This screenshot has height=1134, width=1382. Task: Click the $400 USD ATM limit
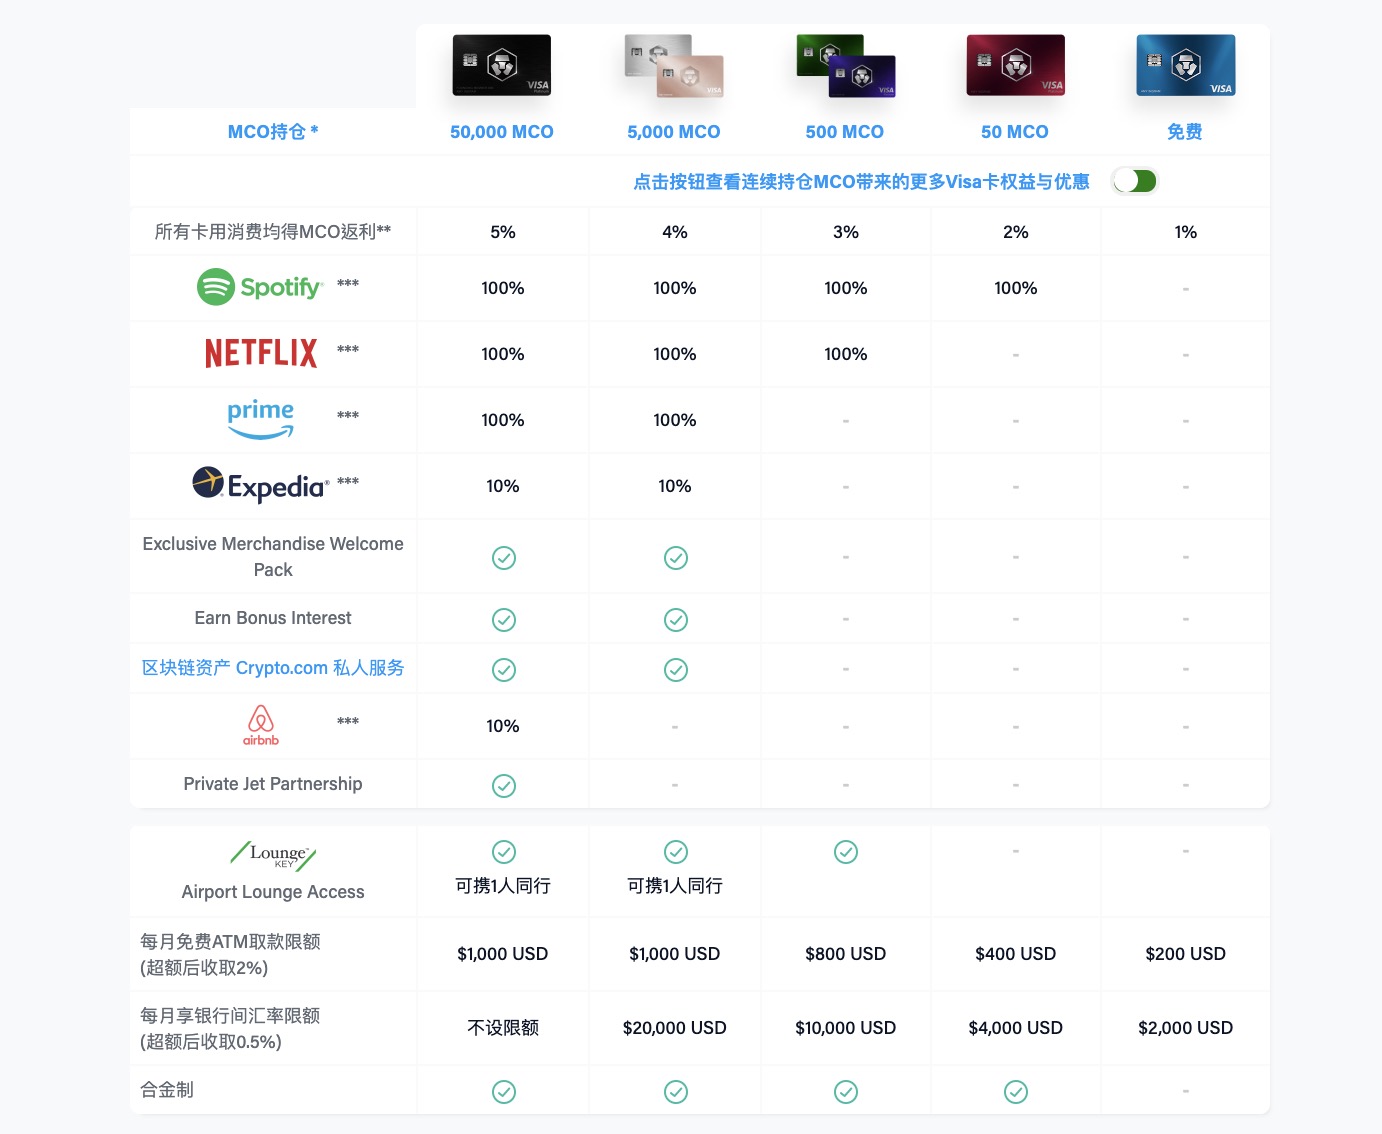[1016, 954]
